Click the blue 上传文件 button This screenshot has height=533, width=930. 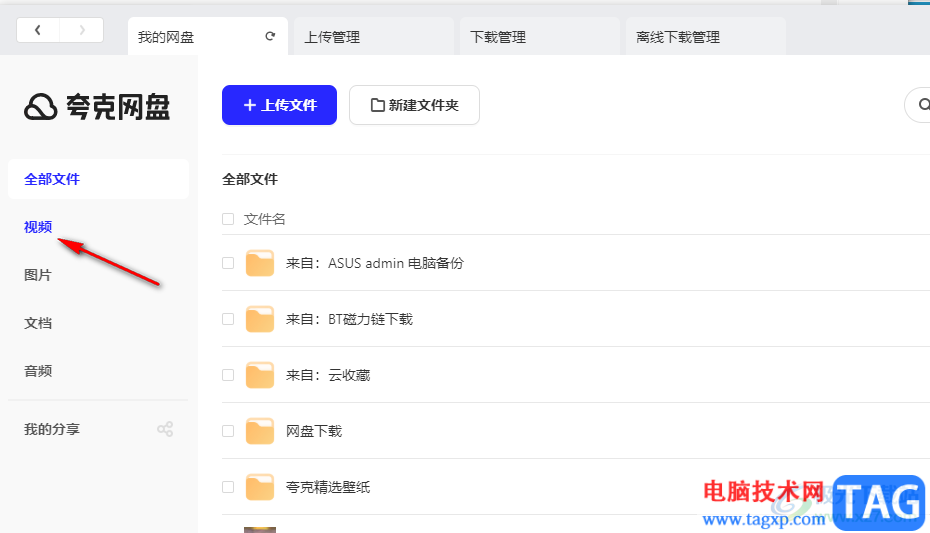[279, 105]
